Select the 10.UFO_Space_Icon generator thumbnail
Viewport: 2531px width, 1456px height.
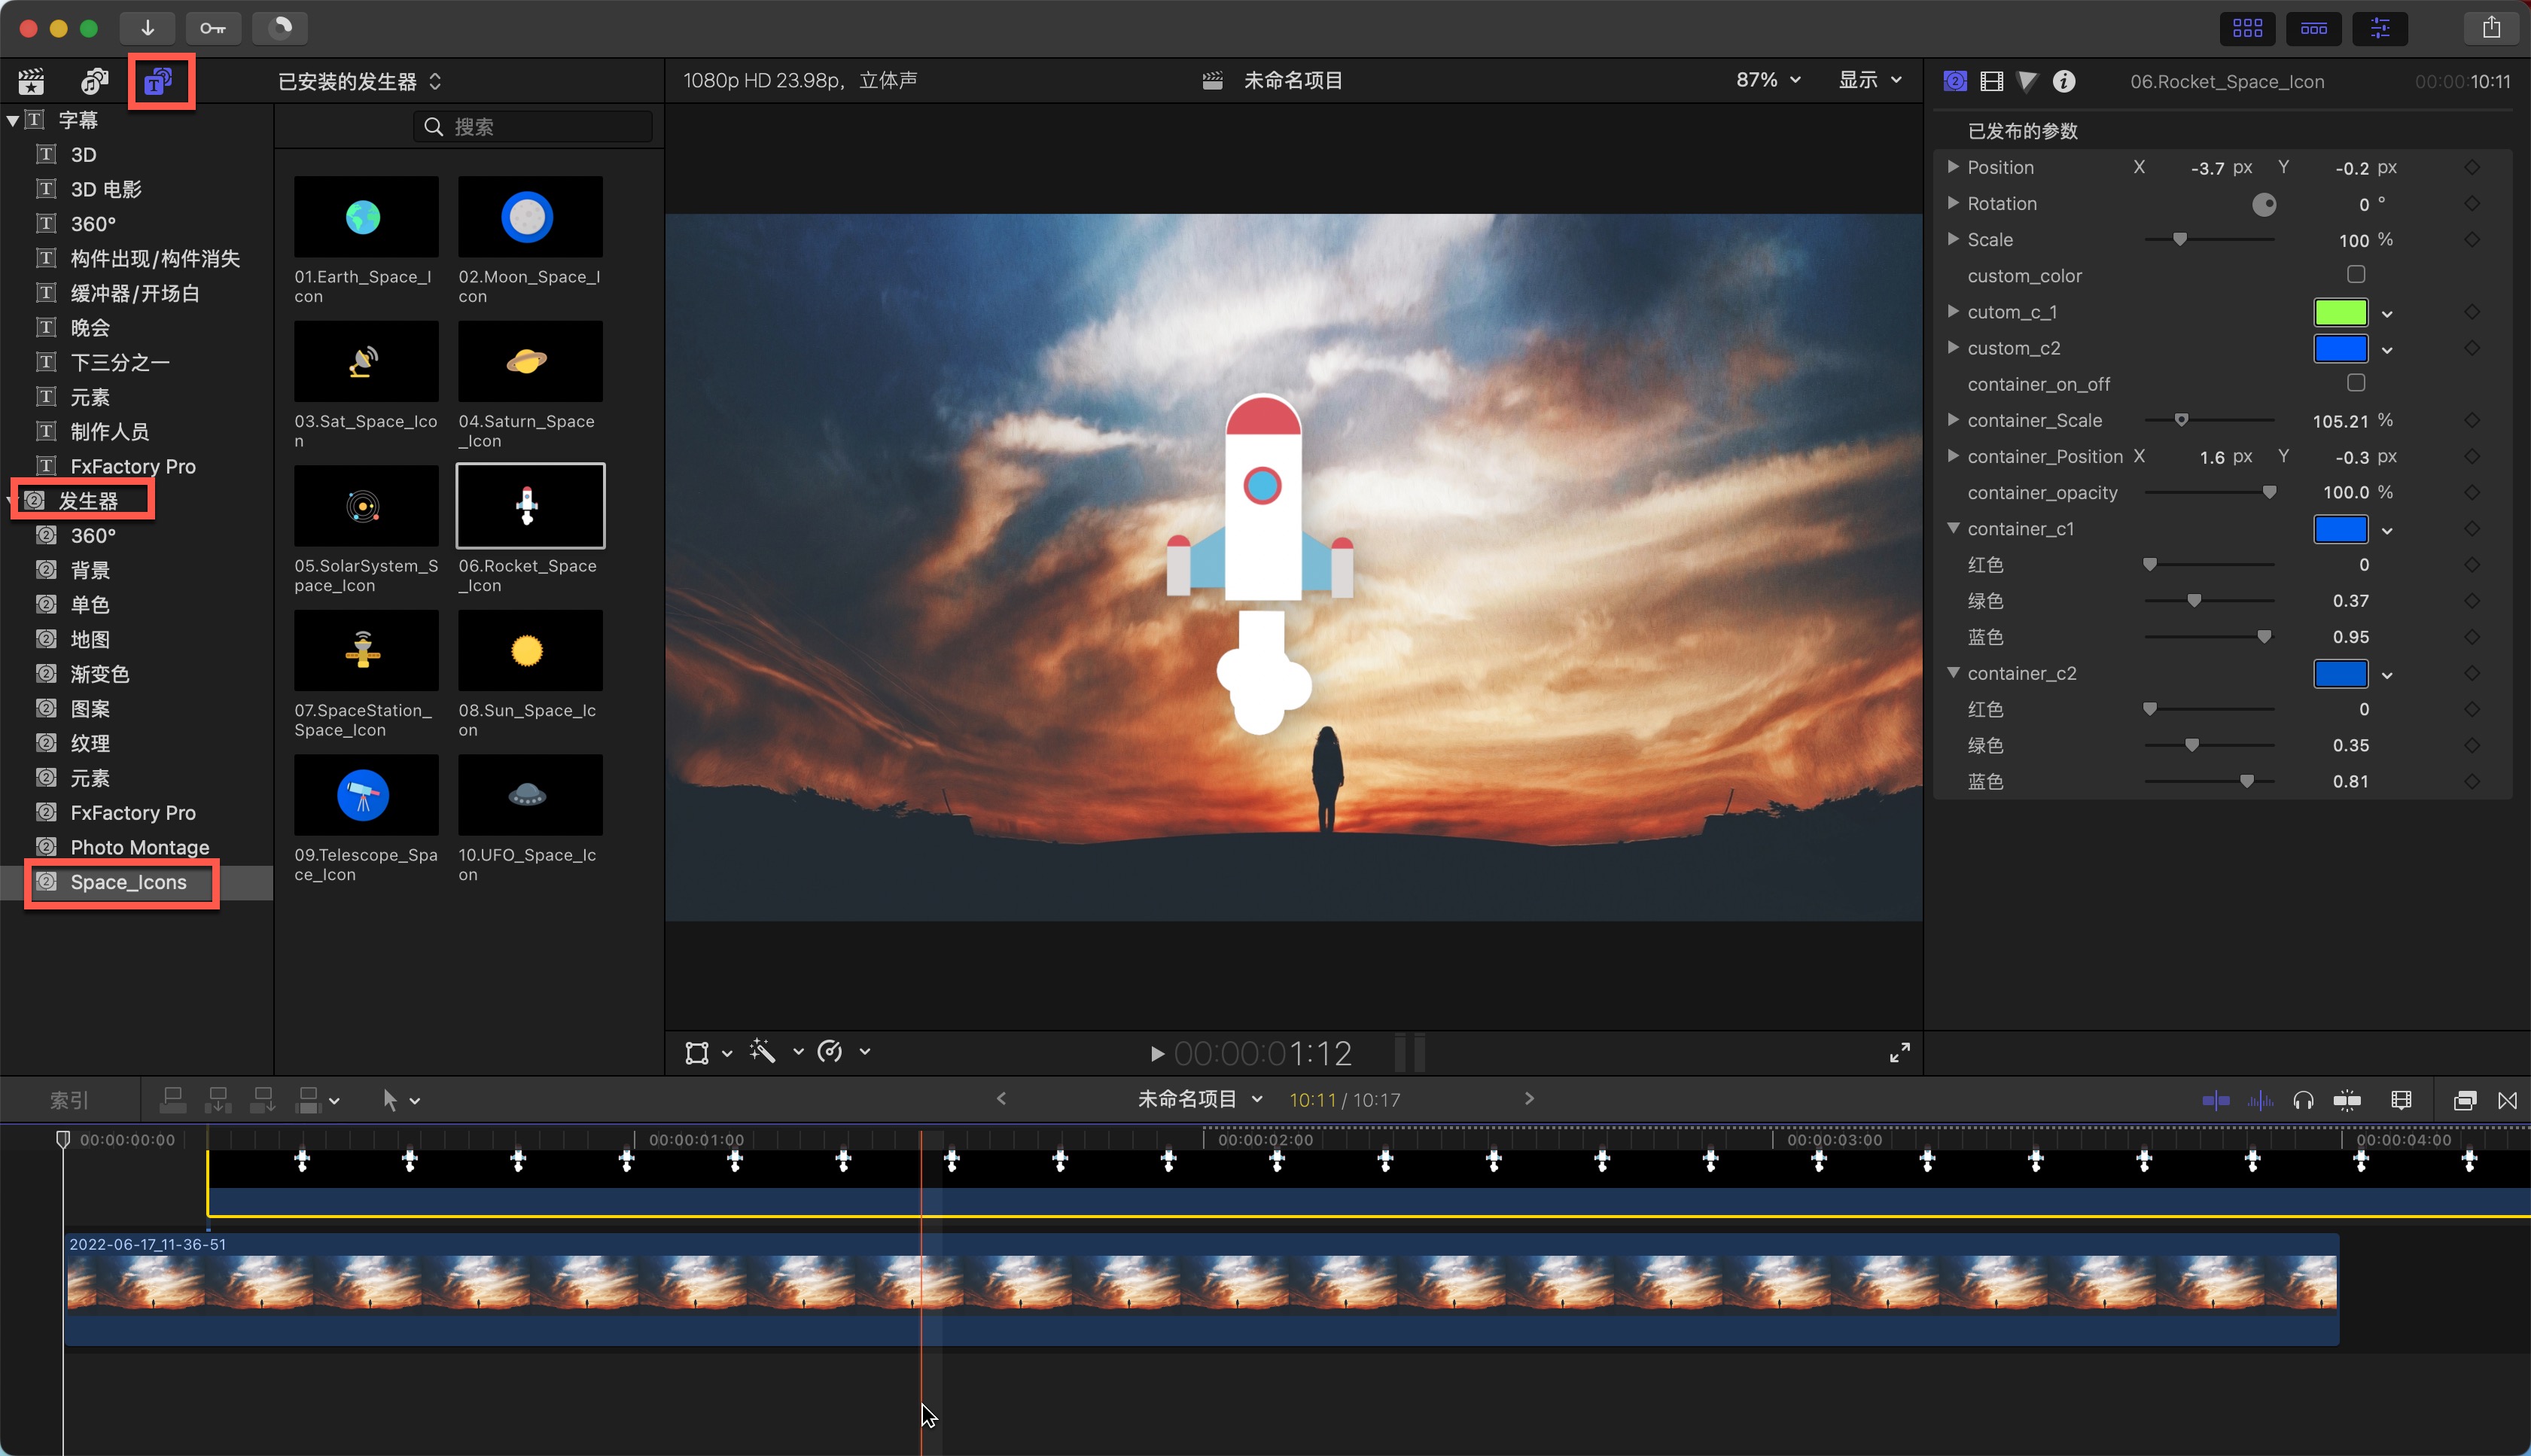(530, 796)
